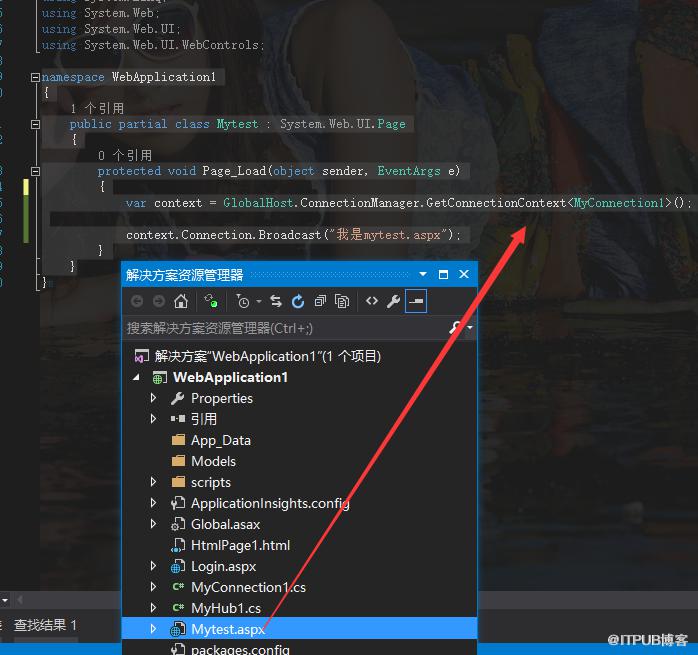Click 'System.Web.UI.WebControls' using line
The image size is (698, 655).
pyautogui.click(x=171, y=45)
